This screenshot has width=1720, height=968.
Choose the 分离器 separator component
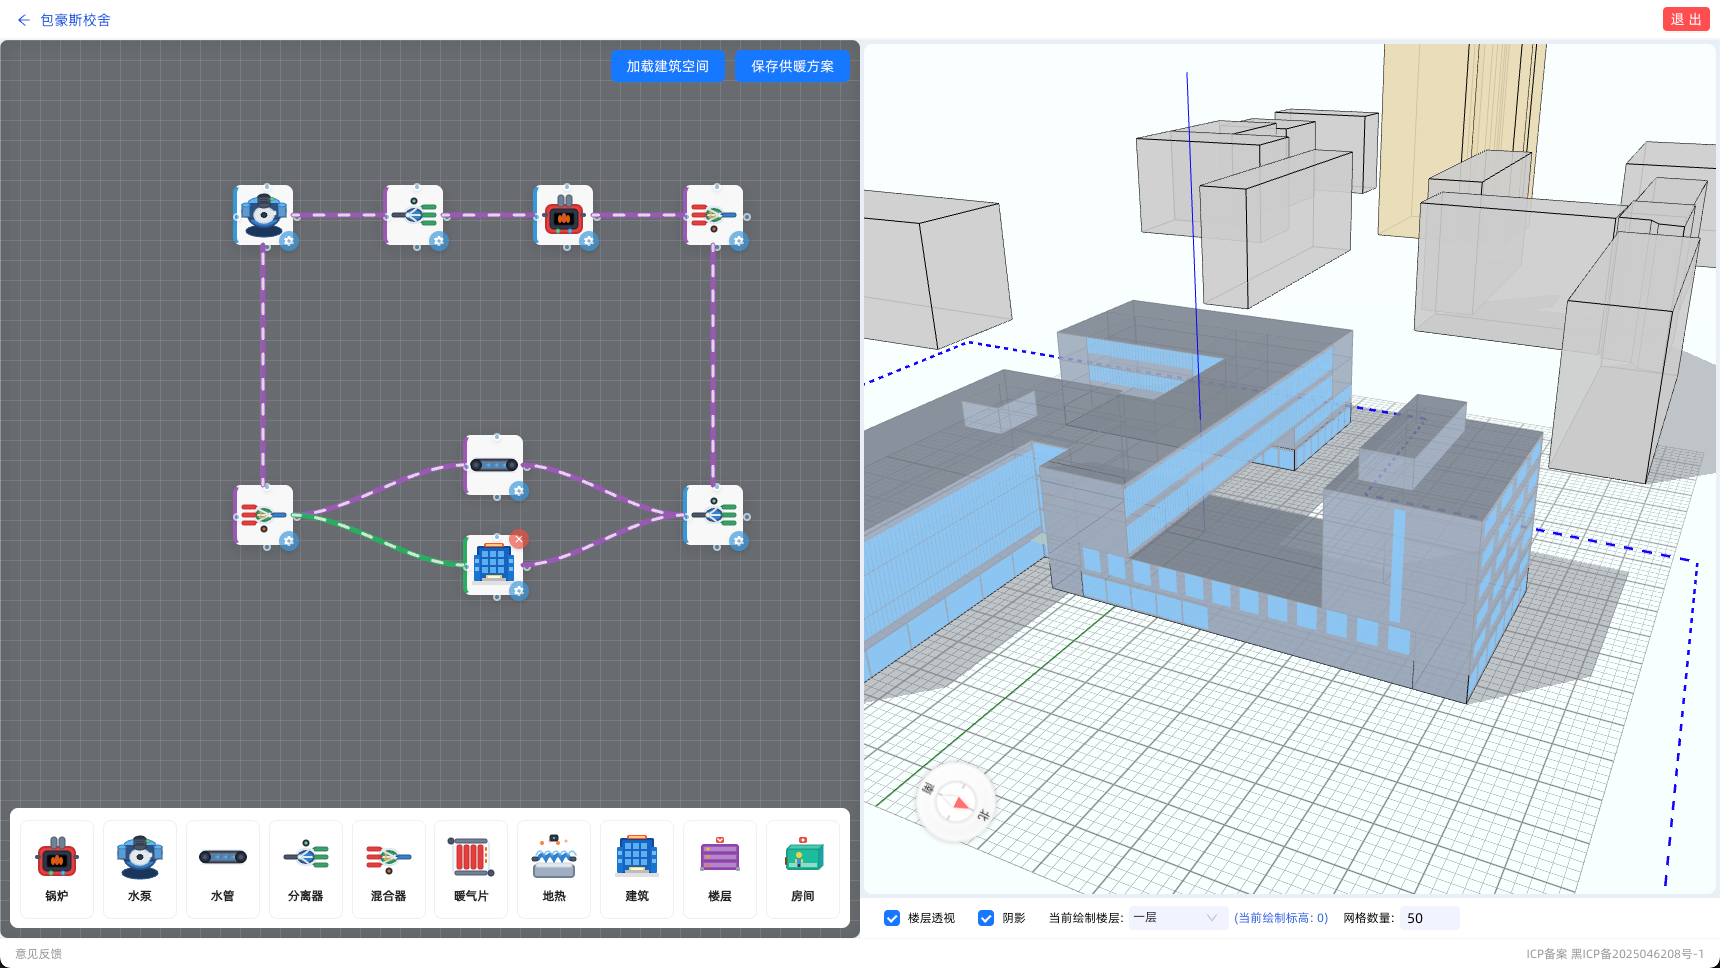coord(306,869)
